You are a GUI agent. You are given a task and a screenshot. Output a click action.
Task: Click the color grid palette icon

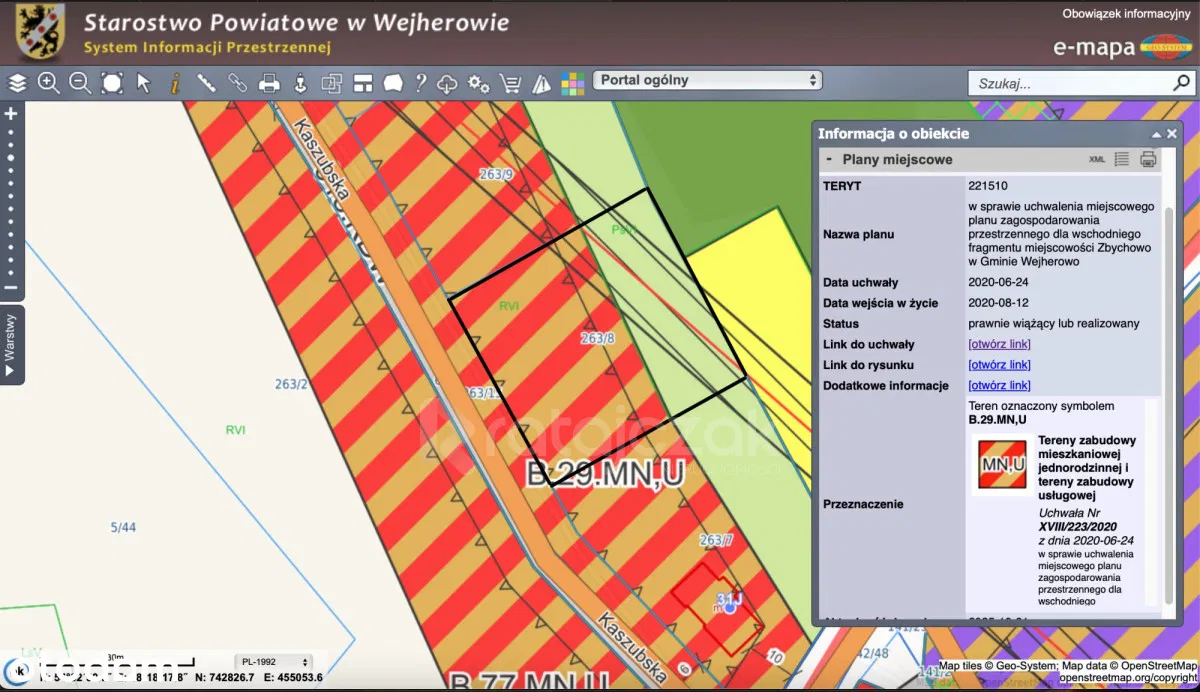pyautogui.click(x=572, y=83)
